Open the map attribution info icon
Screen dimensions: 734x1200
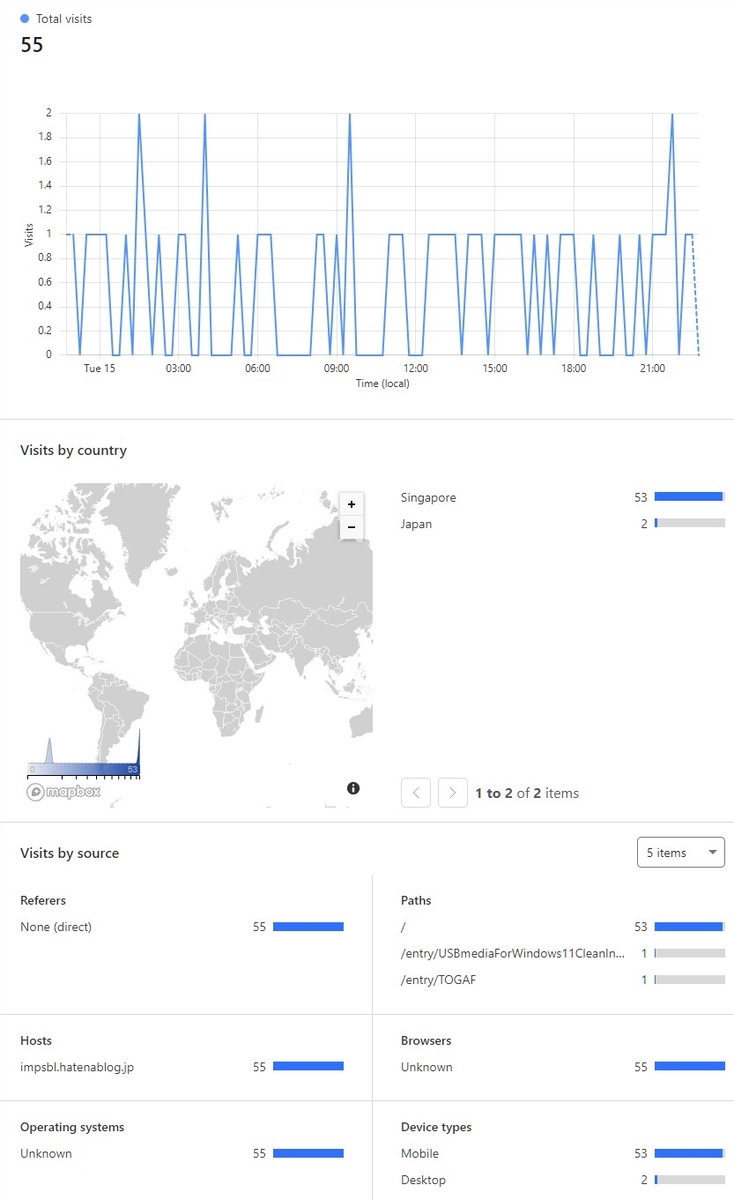pos(353,788)
